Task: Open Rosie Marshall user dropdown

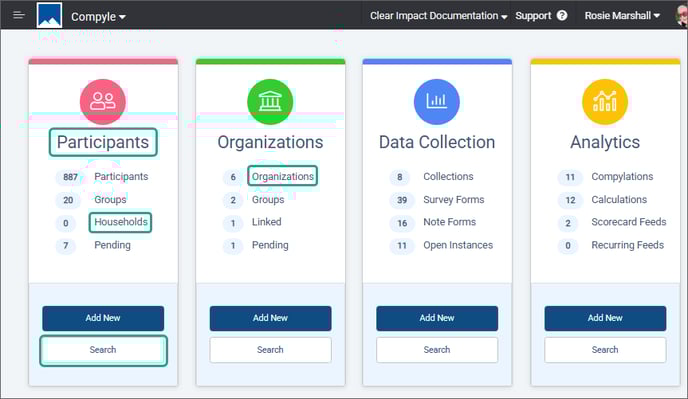Action: point(622,16)
